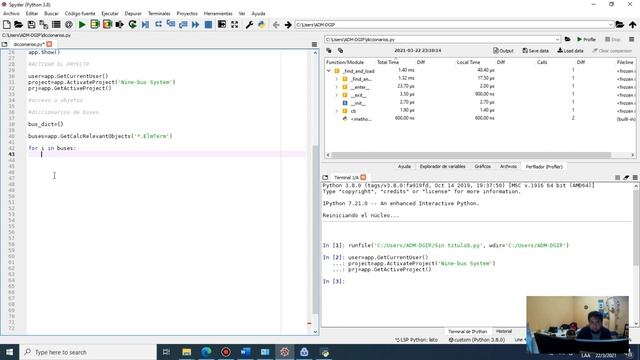640x360 pixels.
Task: Browse for file to profile icon
Action: point(567,40)
